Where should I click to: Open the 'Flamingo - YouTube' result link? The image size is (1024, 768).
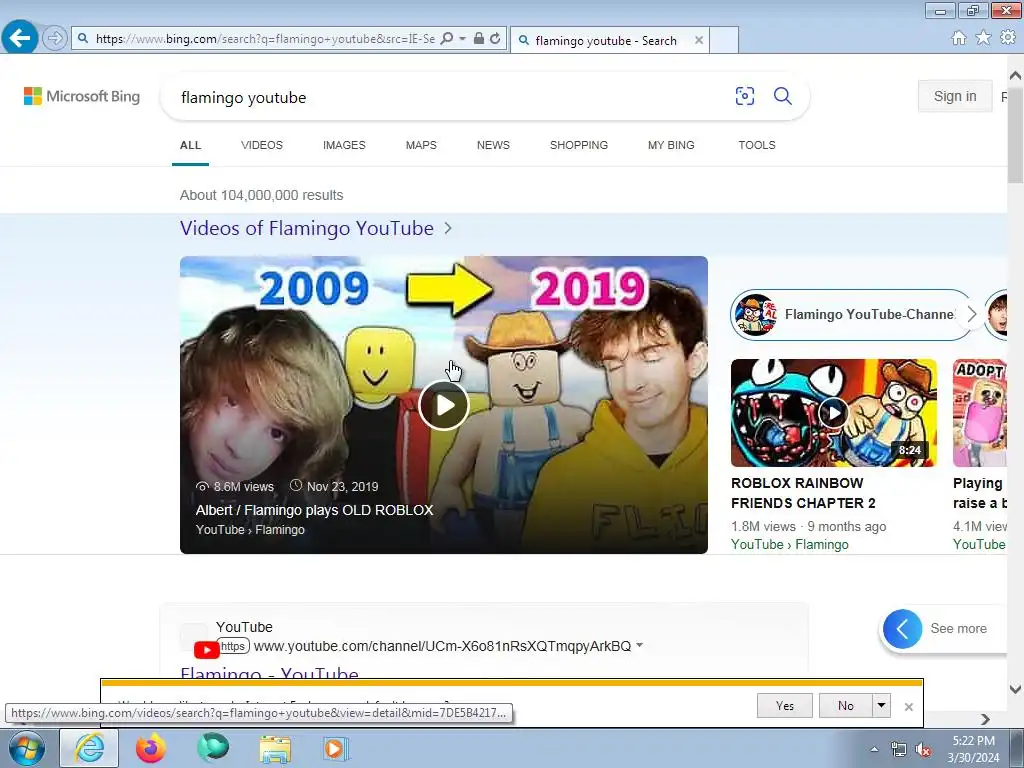[x=269, y=673]
